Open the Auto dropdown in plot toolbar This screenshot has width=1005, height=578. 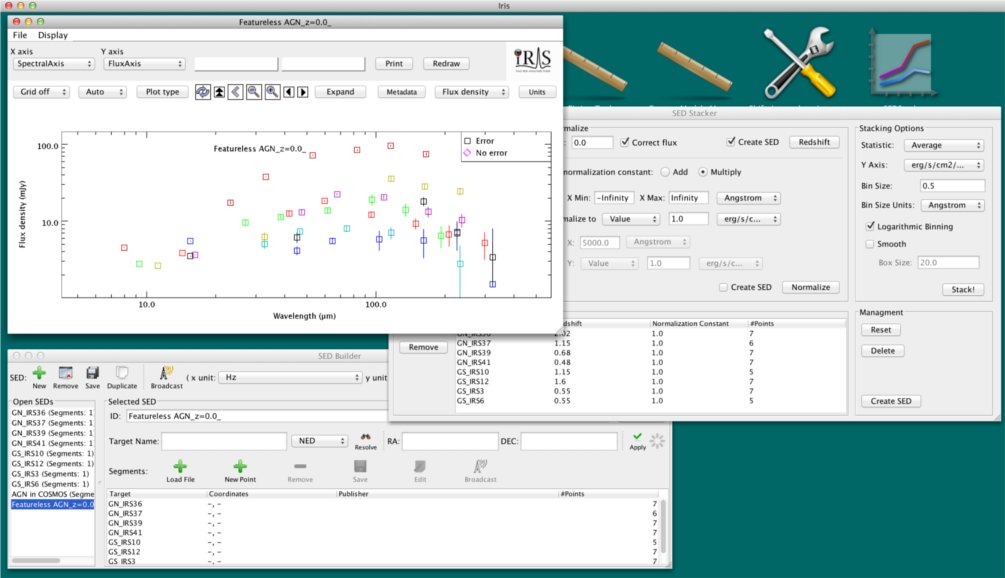(102, 92)
